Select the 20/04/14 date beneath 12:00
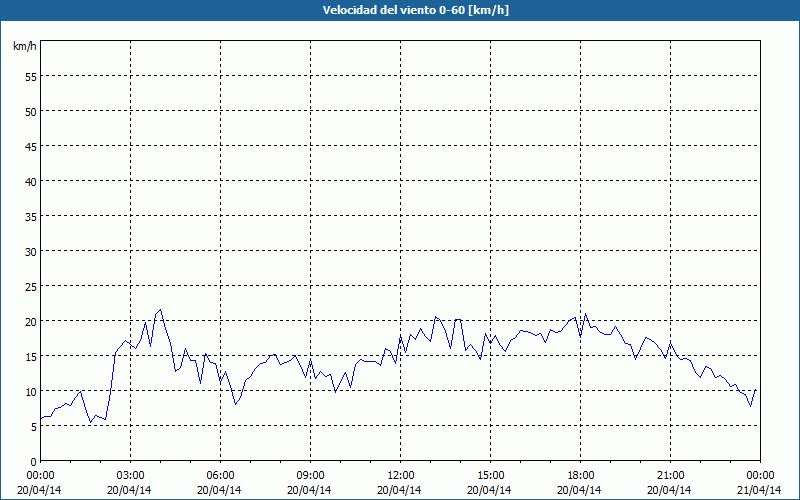Viewport: 800px width, 500px height. coord(399,490)
